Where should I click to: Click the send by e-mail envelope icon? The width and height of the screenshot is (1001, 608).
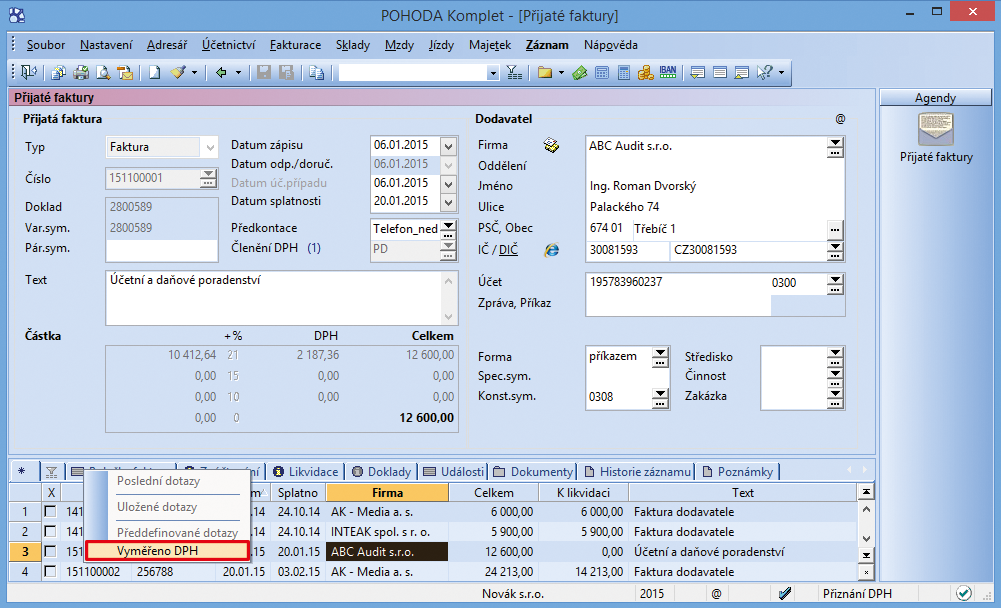[125, 72]
